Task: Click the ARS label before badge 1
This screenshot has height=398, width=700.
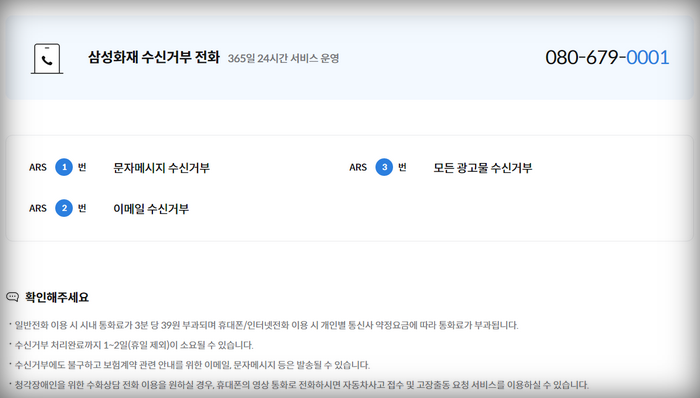Action: click(x=38, y=168)
